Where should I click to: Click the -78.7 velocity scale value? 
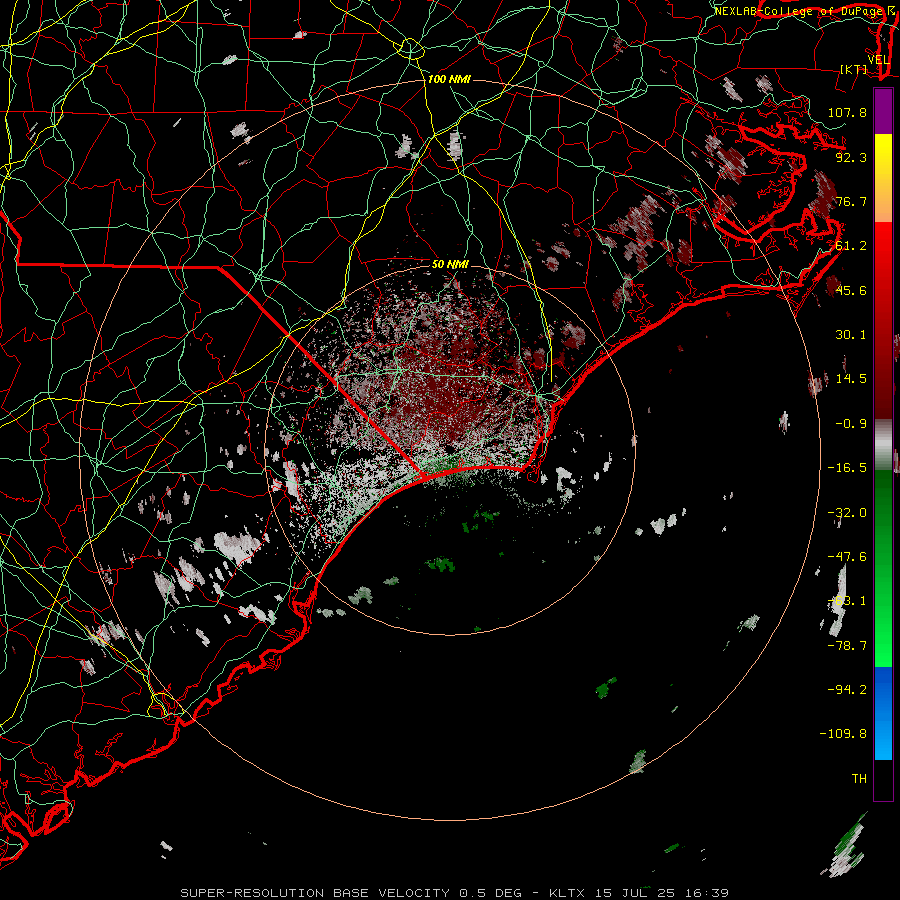coord(847,646)
